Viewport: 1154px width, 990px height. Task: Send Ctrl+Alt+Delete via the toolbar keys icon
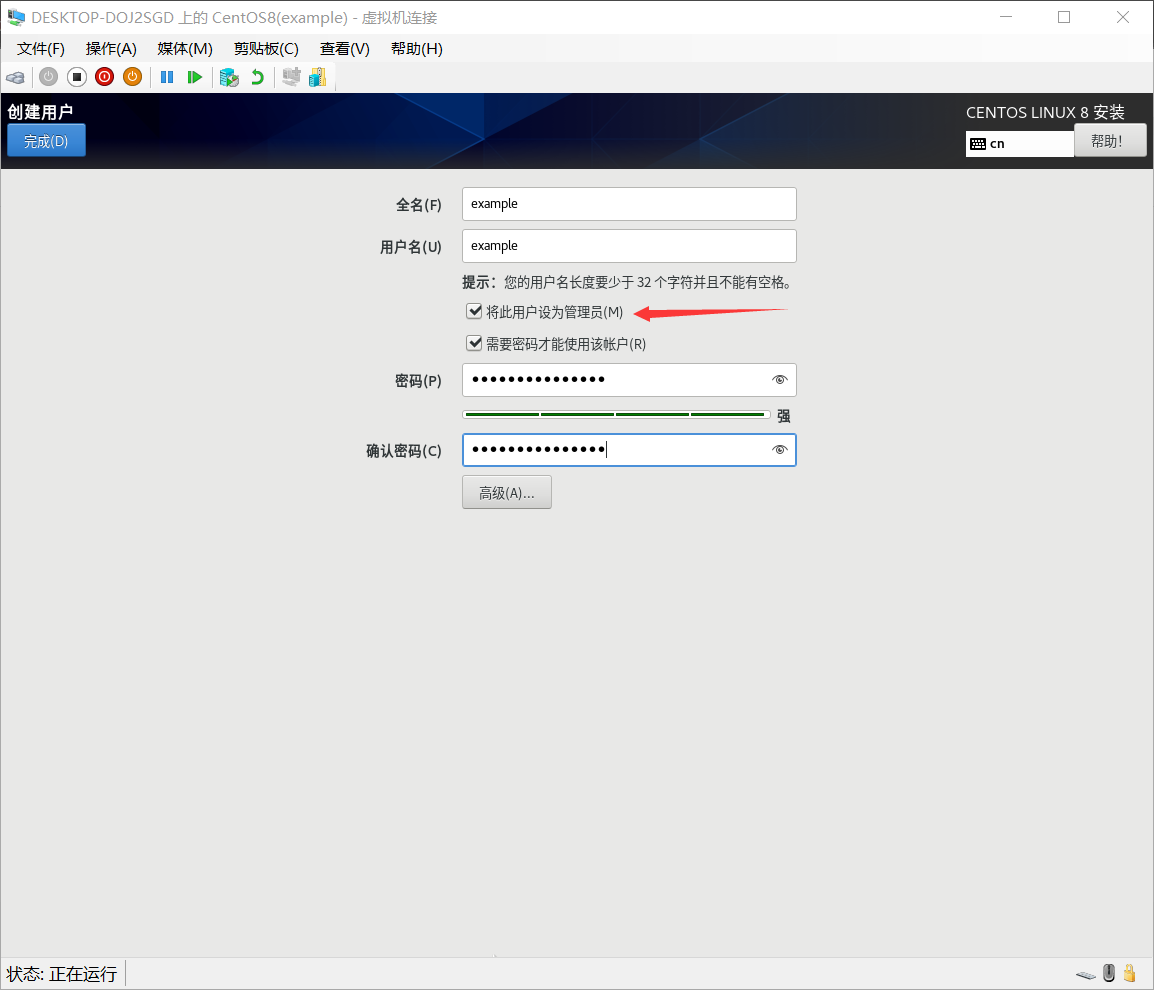[15, 77]
